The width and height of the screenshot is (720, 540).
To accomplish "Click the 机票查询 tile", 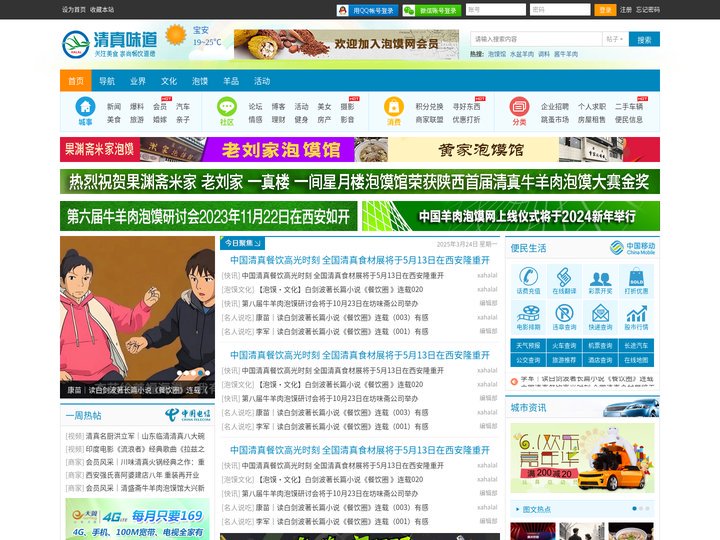I will tap(600, 345).
